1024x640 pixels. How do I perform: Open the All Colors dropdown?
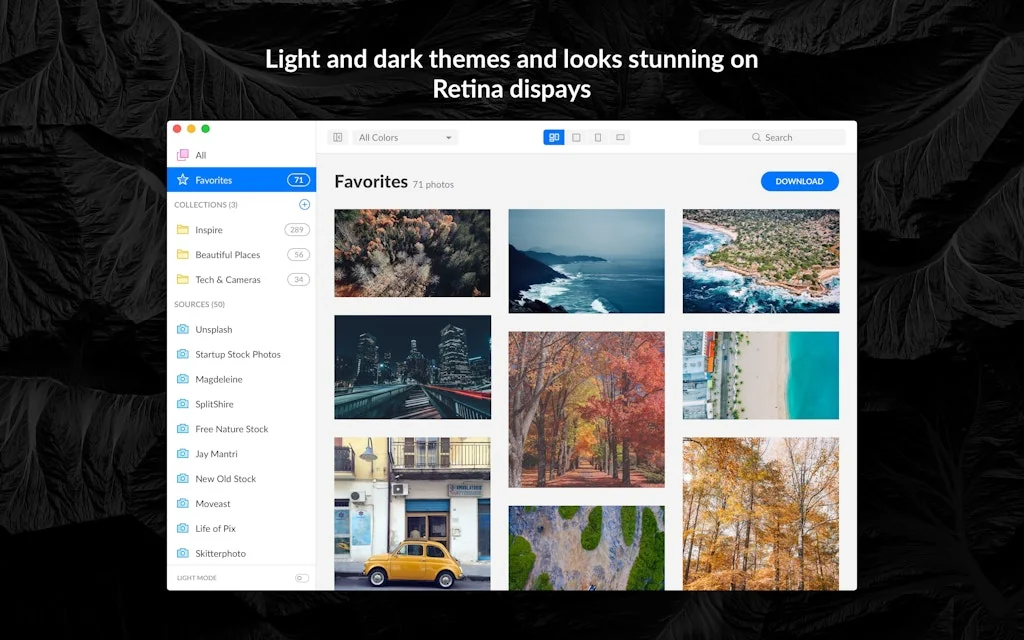pos(405,138)
